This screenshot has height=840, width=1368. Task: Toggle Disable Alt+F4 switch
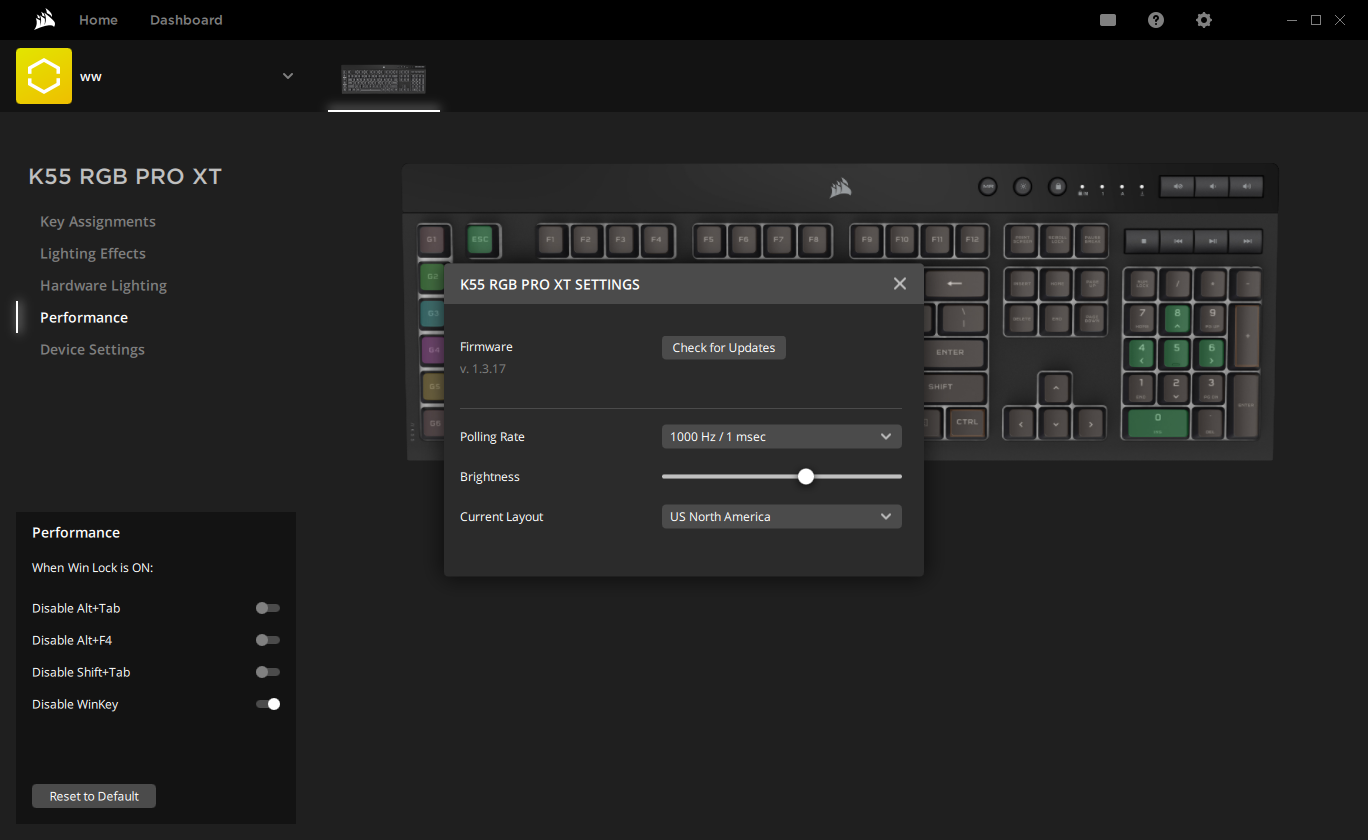[268, 640]
